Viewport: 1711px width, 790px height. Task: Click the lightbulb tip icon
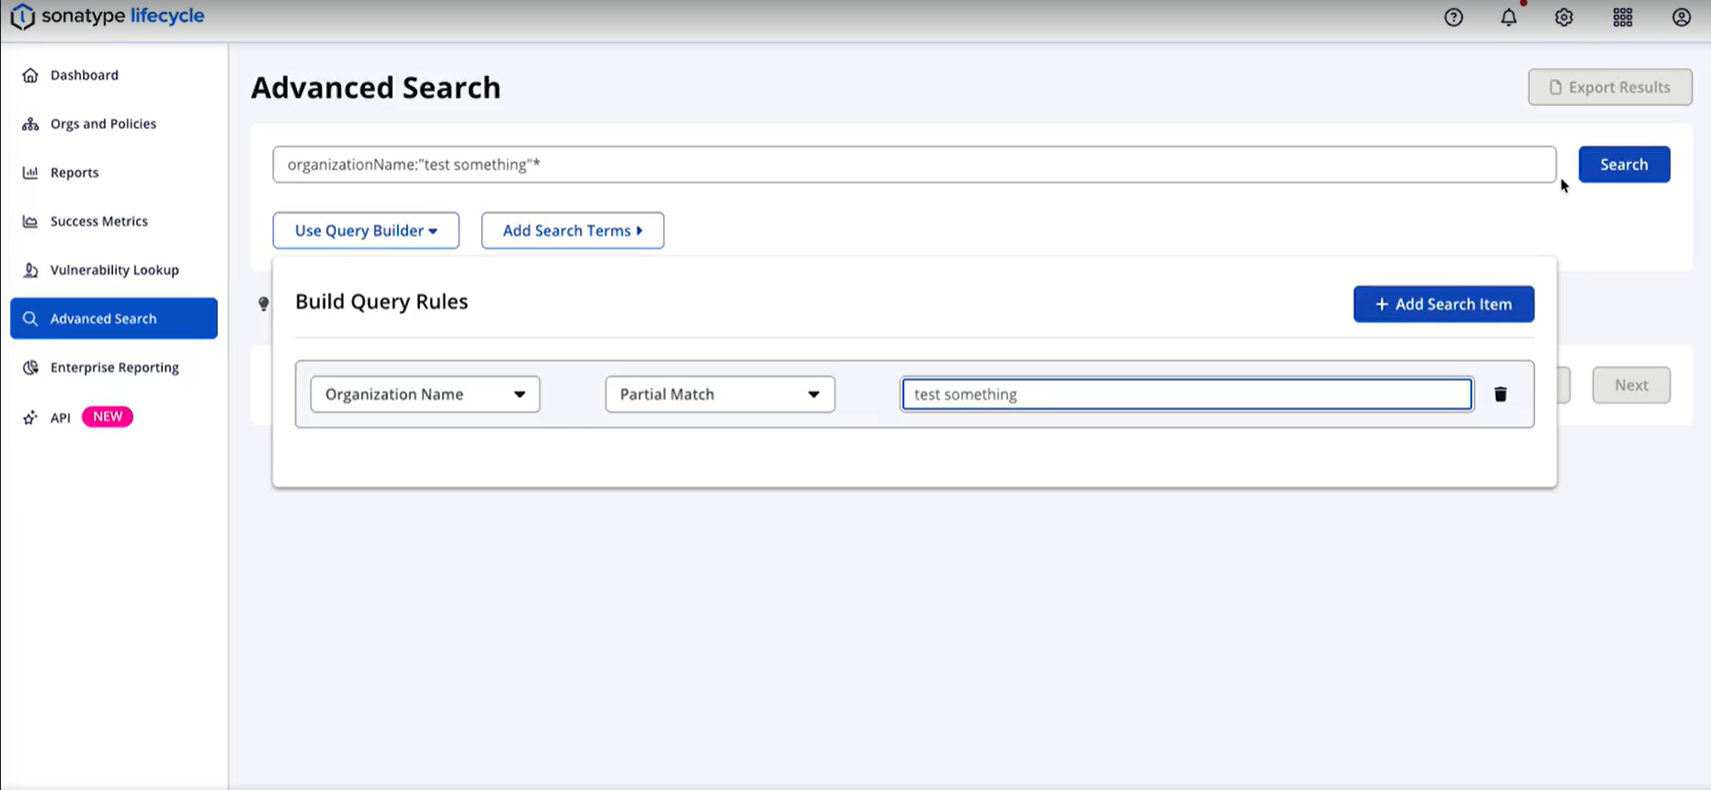point(264,303)
